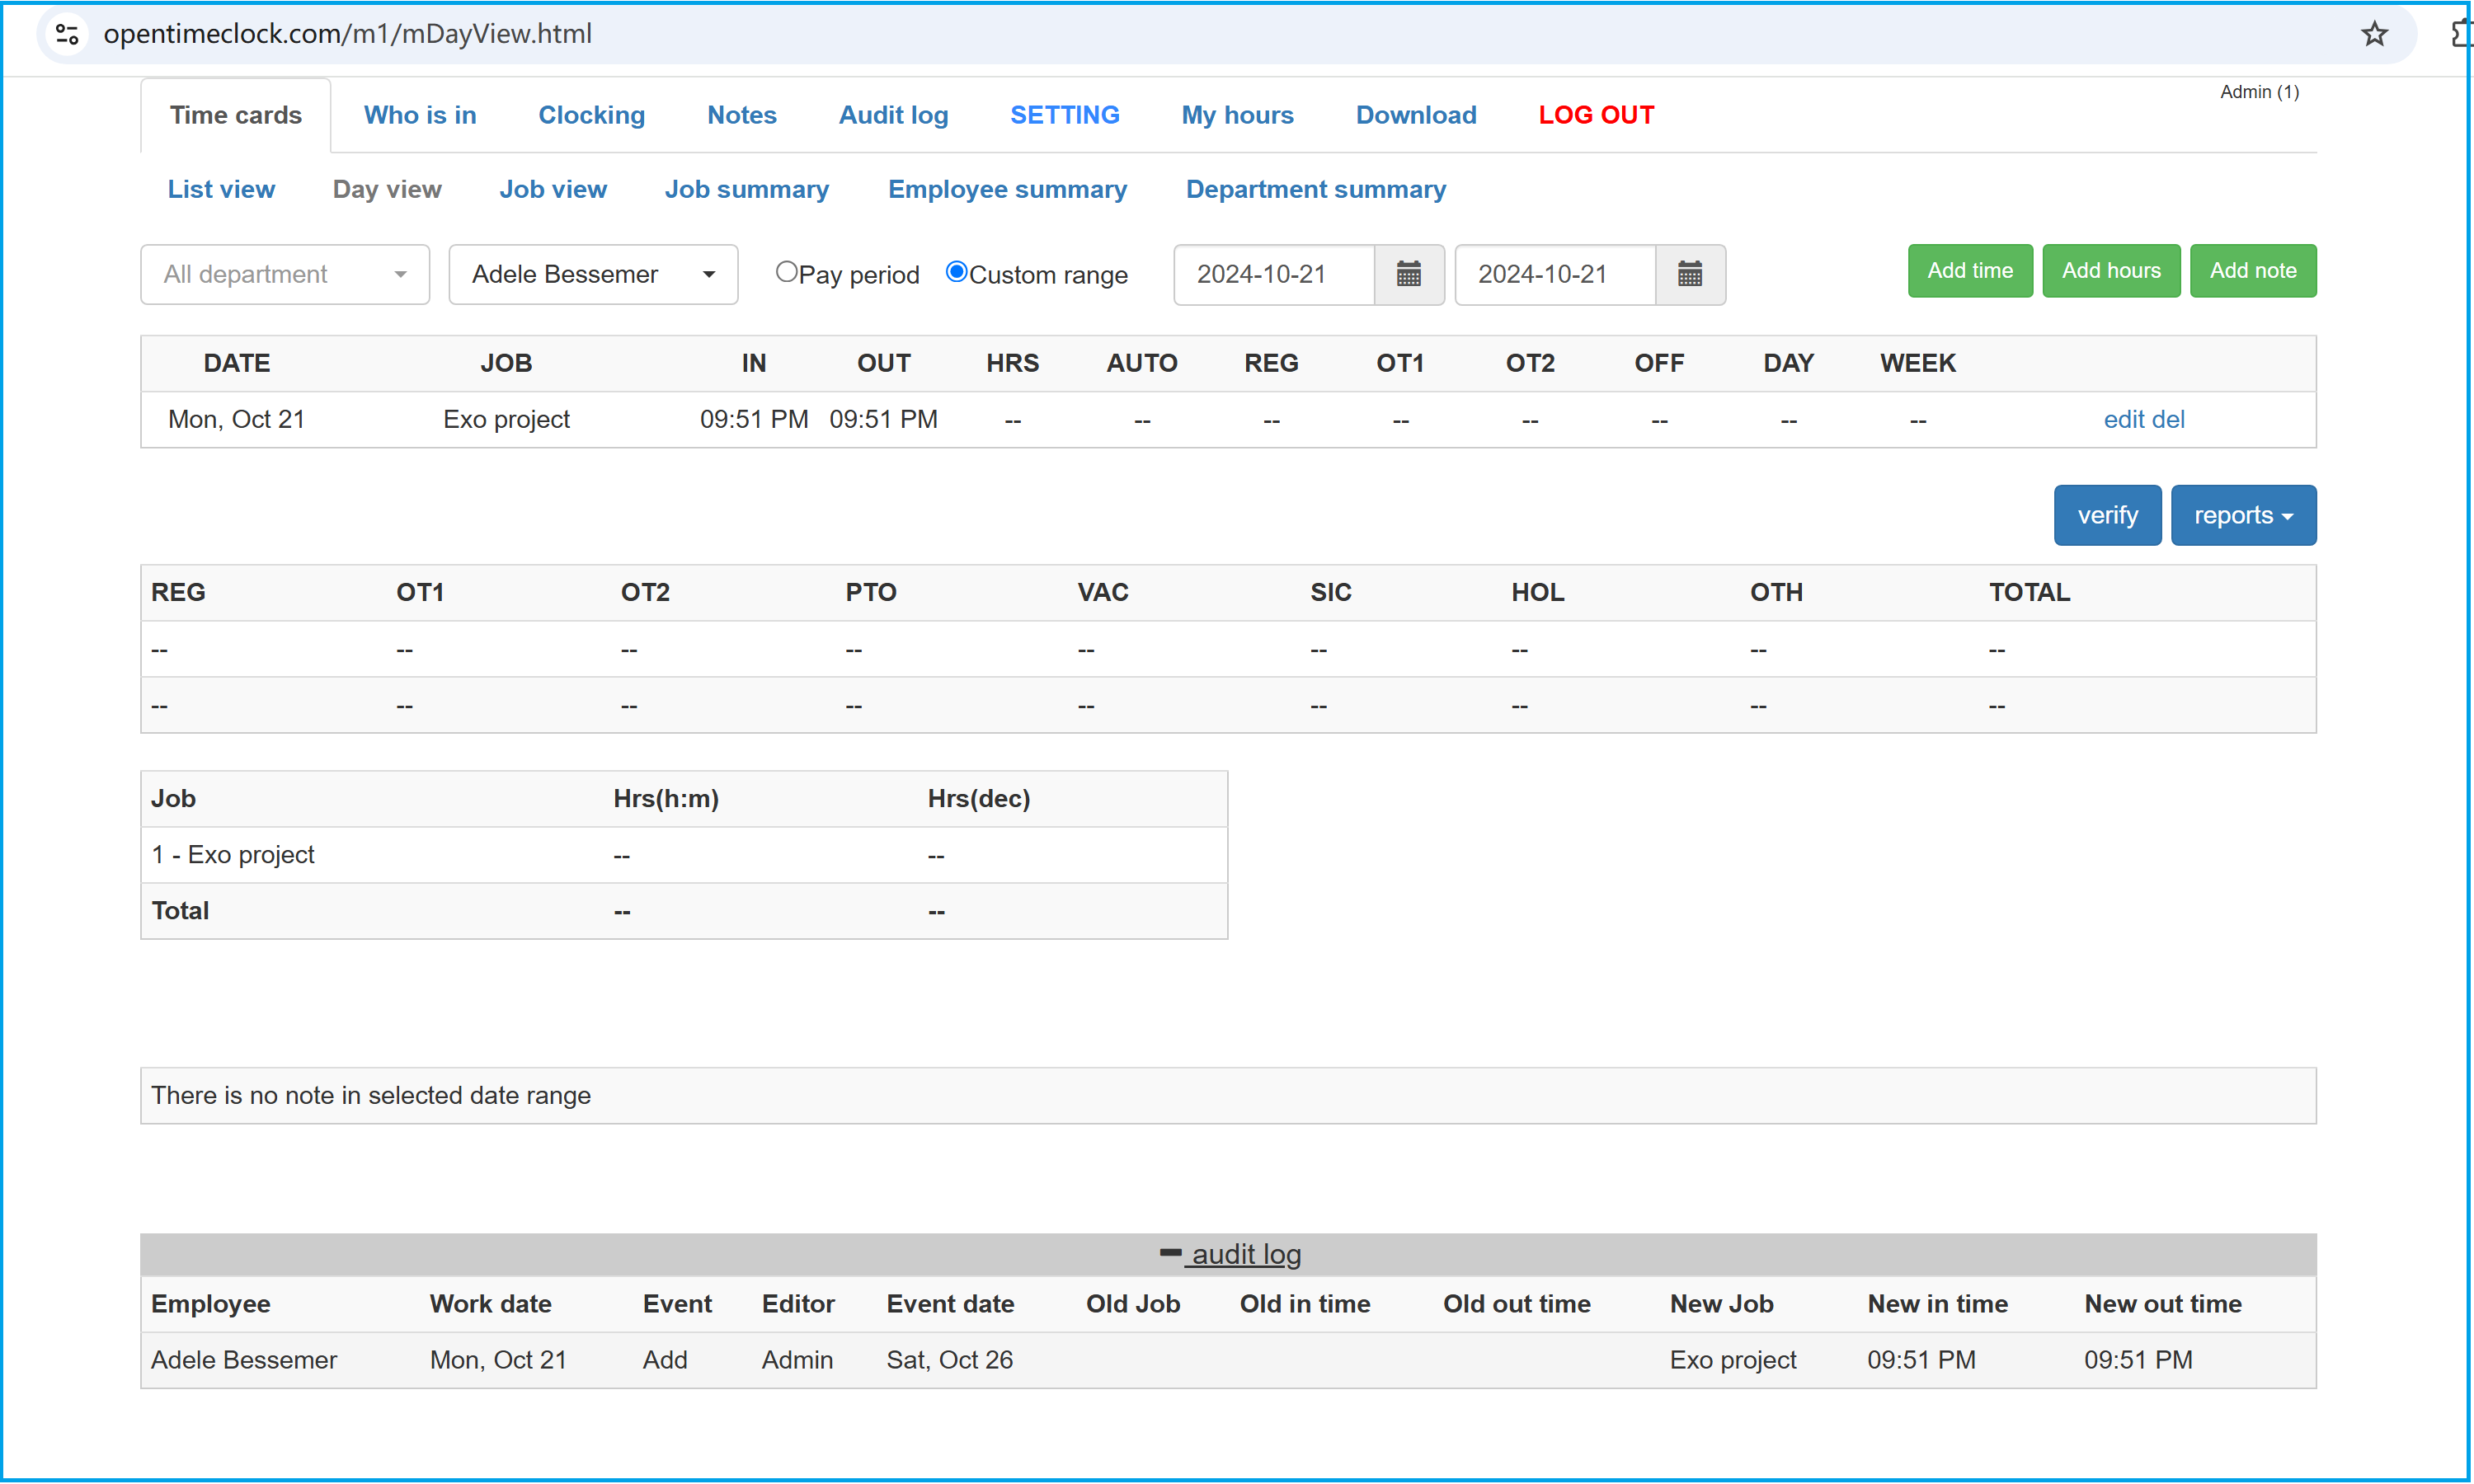This screenshot has width=2474, height=1484.
Task: Click the DATE column header
Action: [237, 363]
